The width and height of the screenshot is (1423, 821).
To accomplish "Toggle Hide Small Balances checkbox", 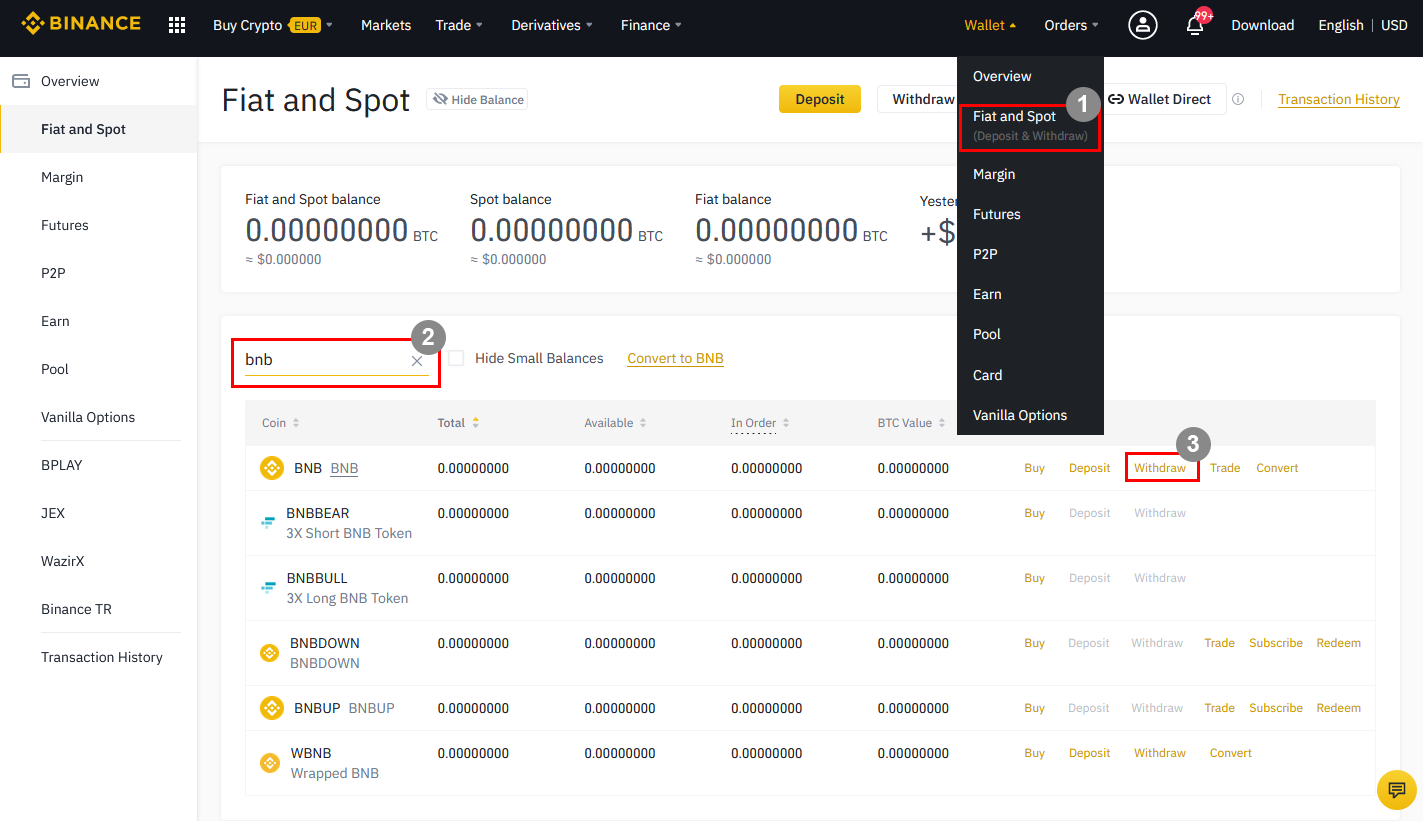I will pyautogui.click(x=456, y=358).
